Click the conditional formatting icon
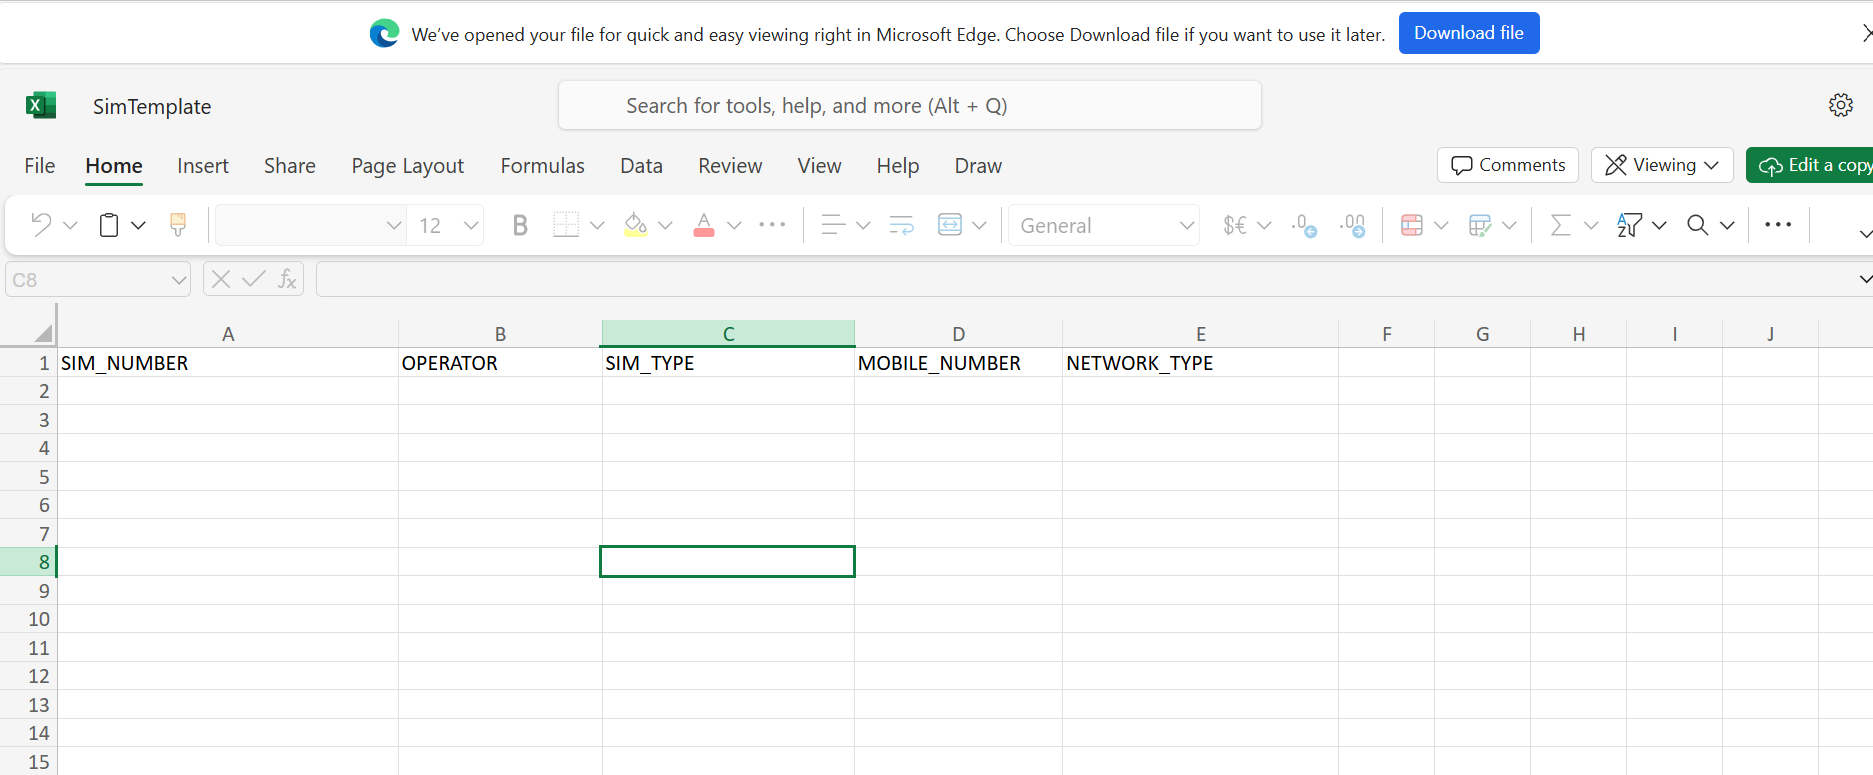The width and height of the screenshot is (1873, 775). point(1412,225)
